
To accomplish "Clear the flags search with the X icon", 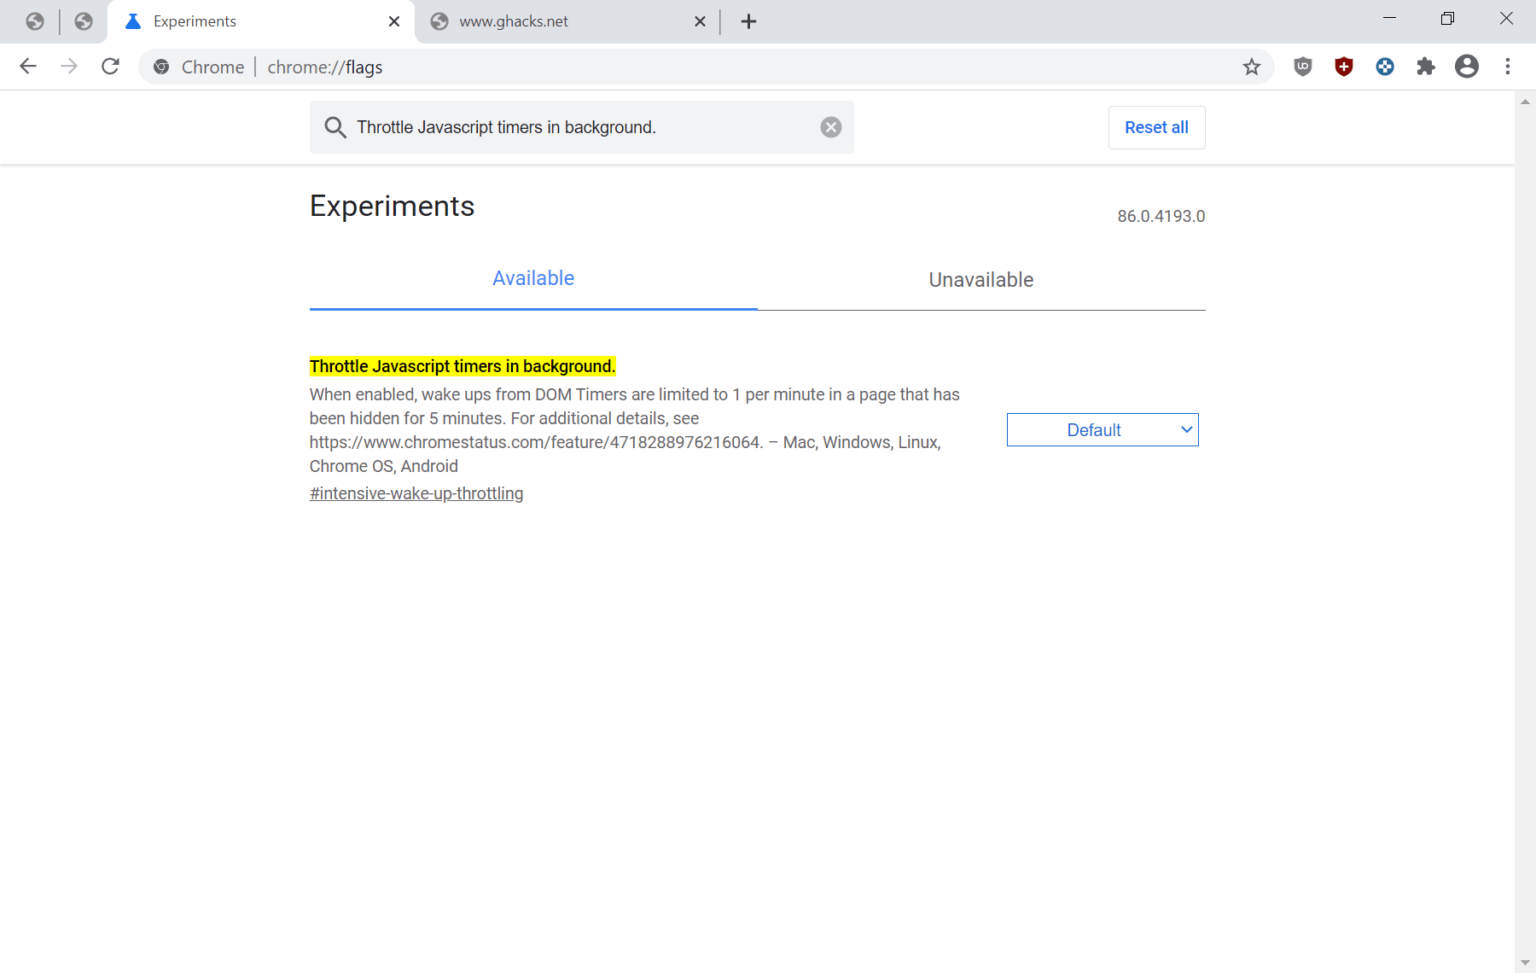I will pyautogui.click(x=830, y=127).
